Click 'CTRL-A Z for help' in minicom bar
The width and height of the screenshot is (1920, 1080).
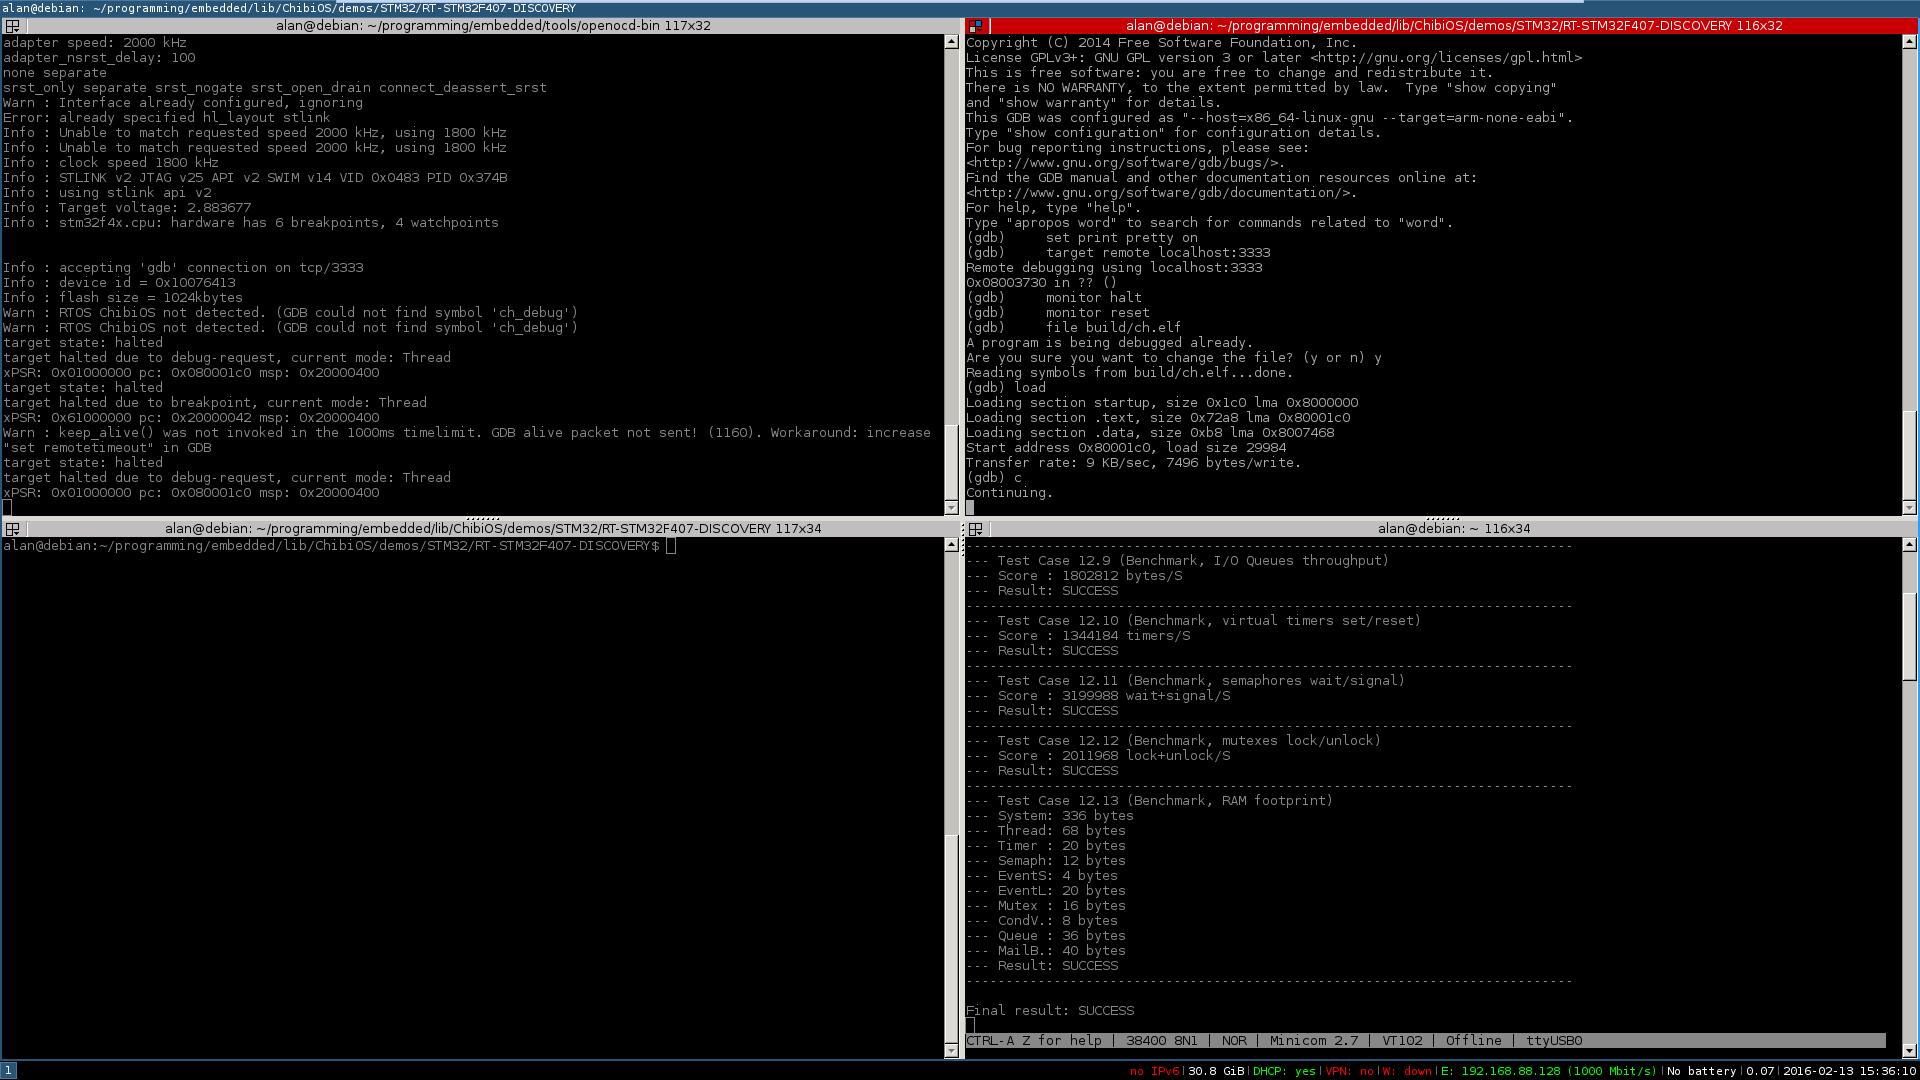click(x=1034, y=1041)
